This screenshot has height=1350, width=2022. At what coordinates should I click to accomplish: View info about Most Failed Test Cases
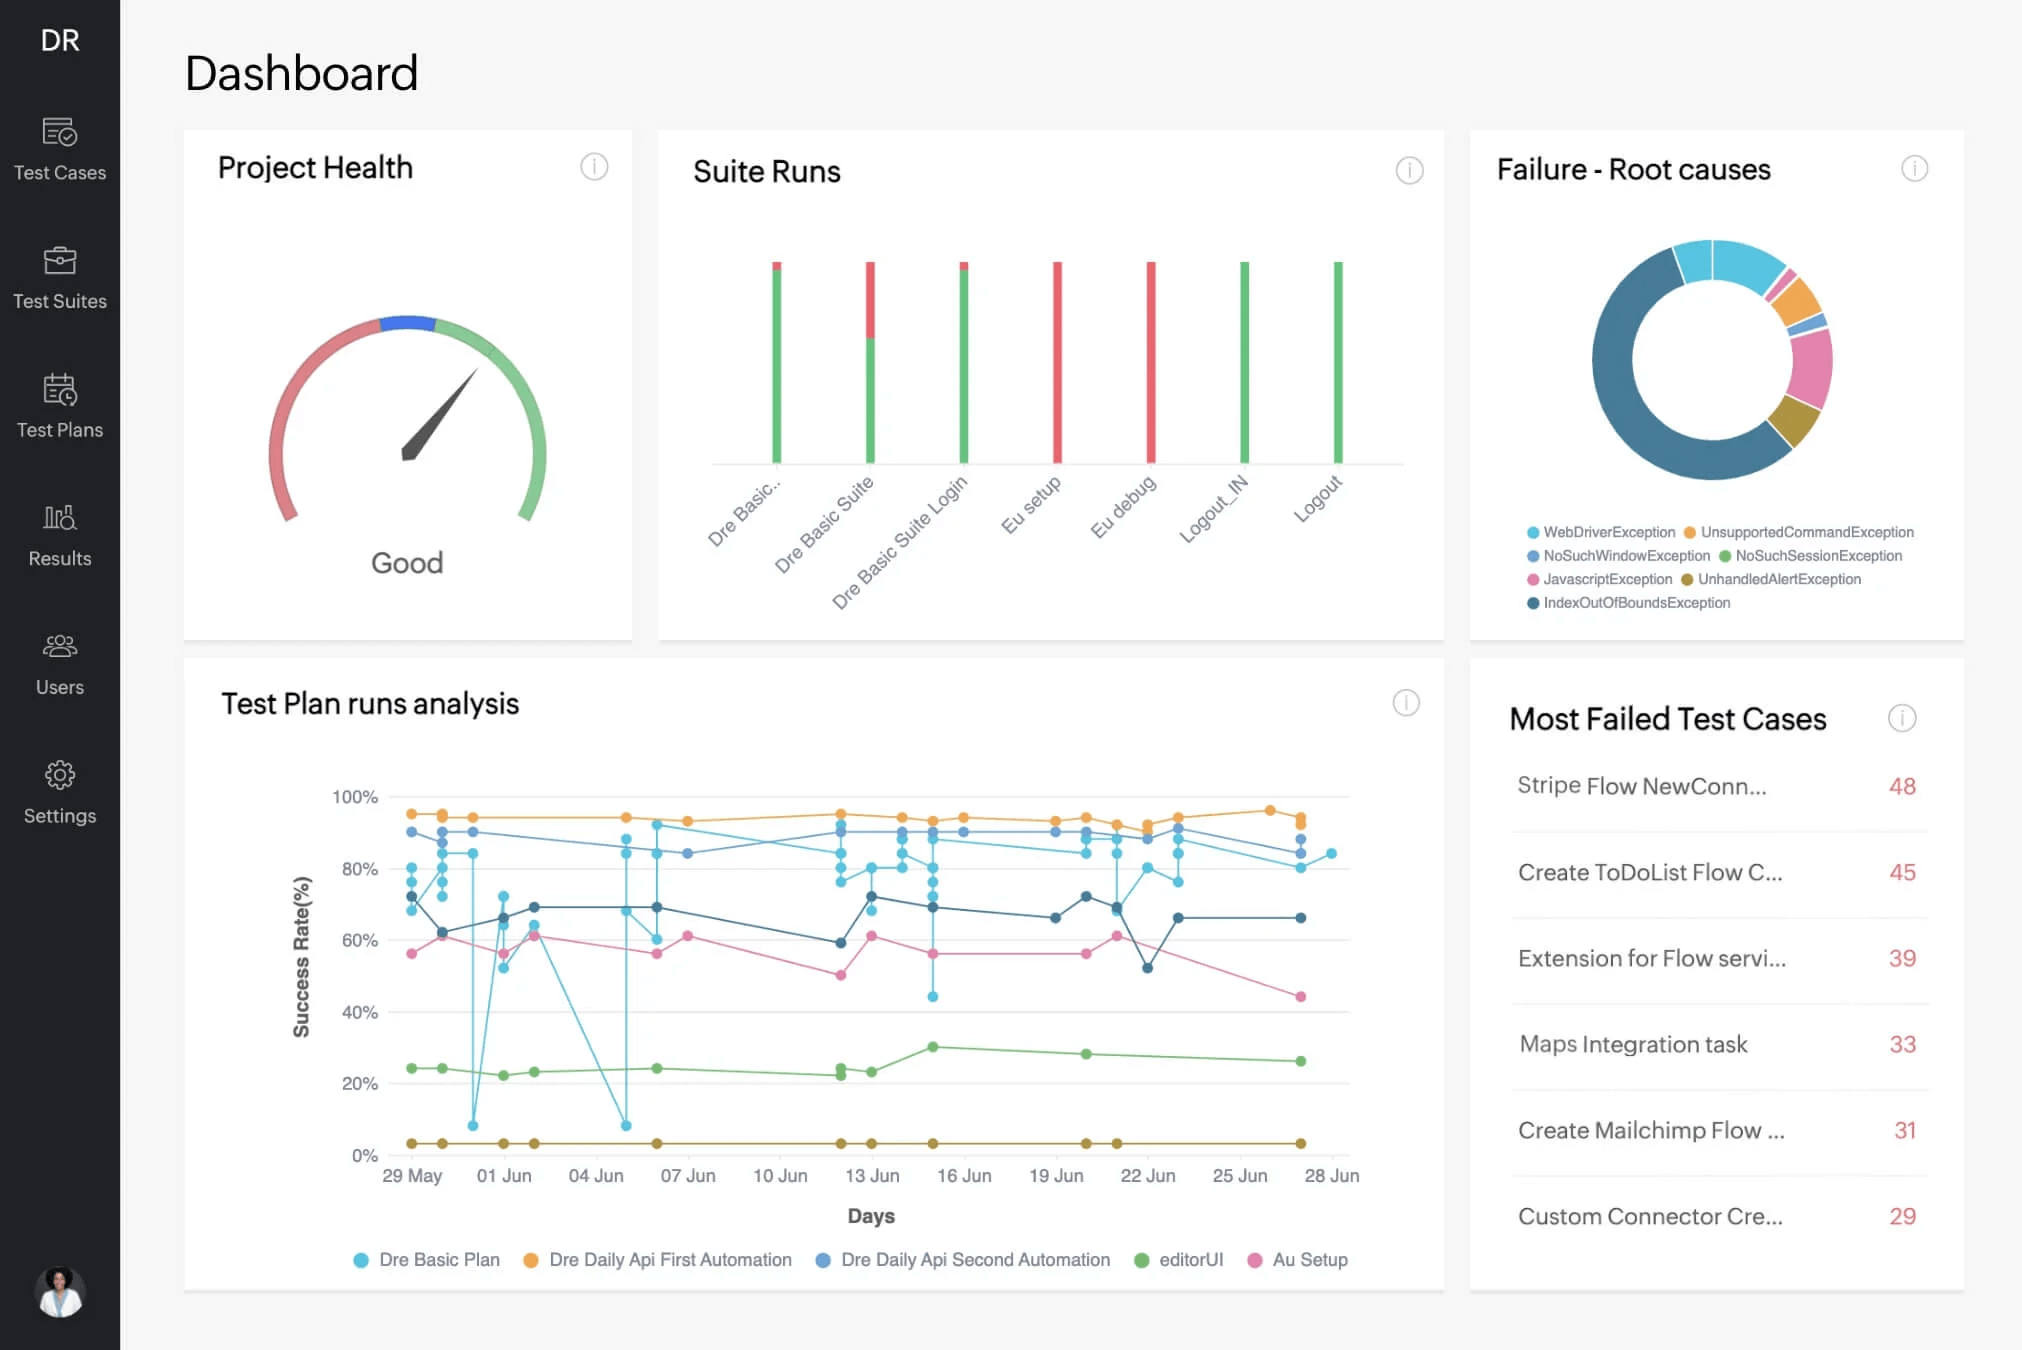coord(1901,718)
